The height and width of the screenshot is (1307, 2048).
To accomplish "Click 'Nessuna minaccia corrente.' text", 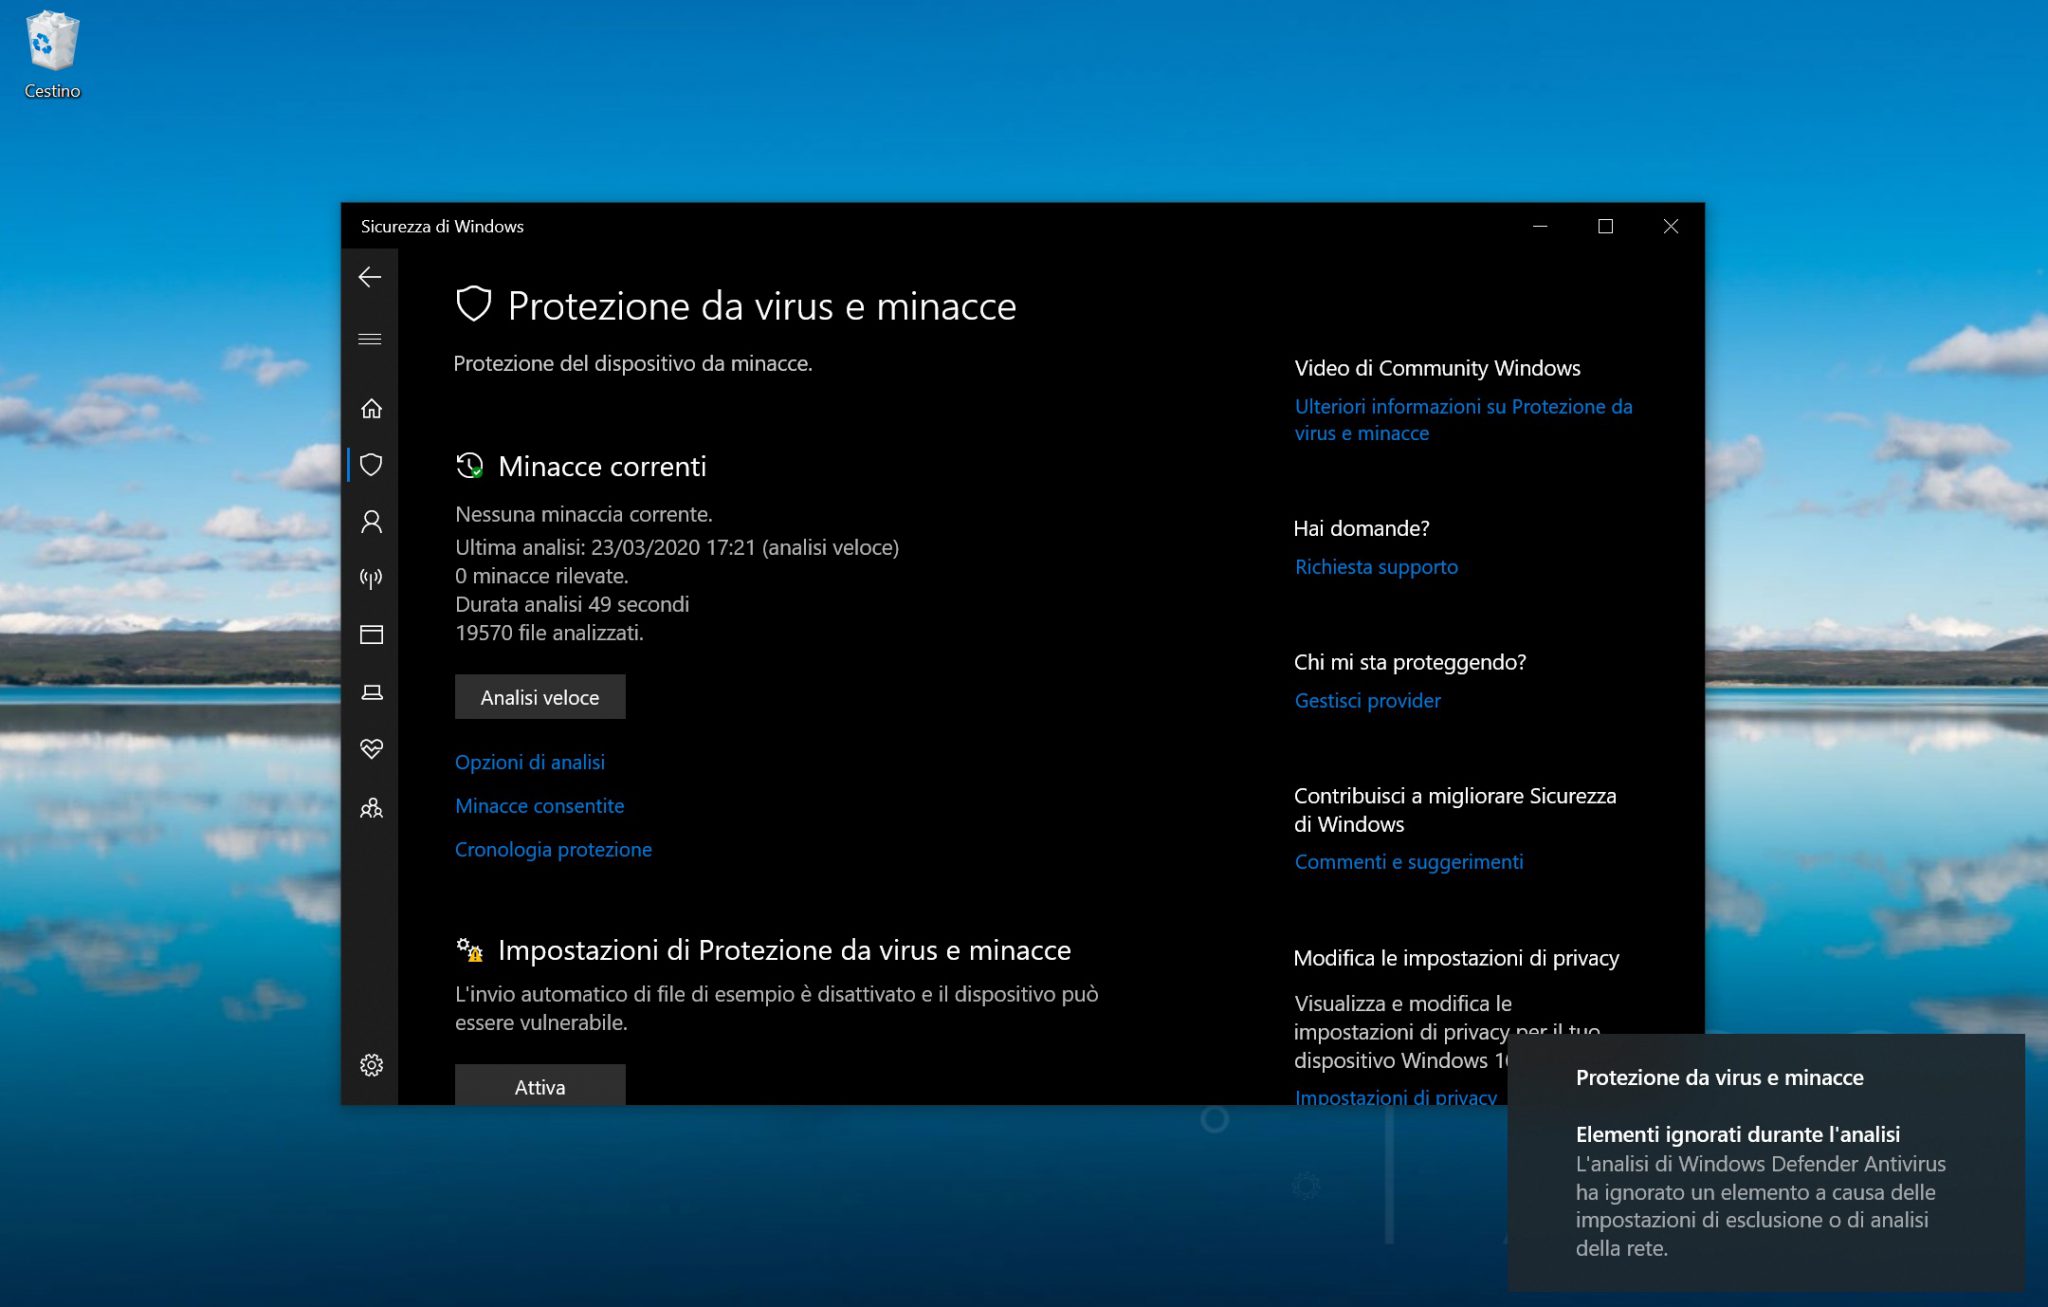I will coord(584,514).
